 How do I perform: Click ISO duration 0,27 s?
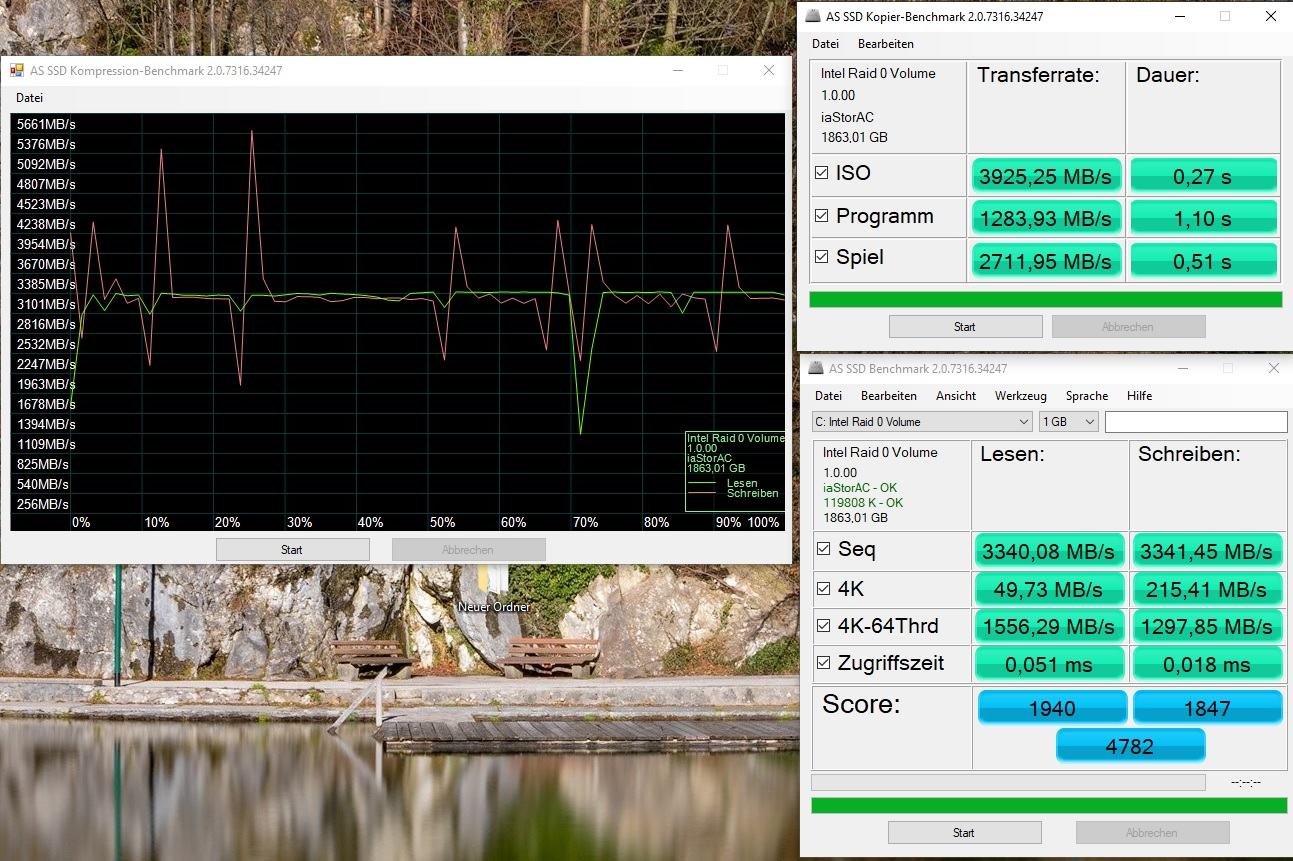click(1204, 176)
